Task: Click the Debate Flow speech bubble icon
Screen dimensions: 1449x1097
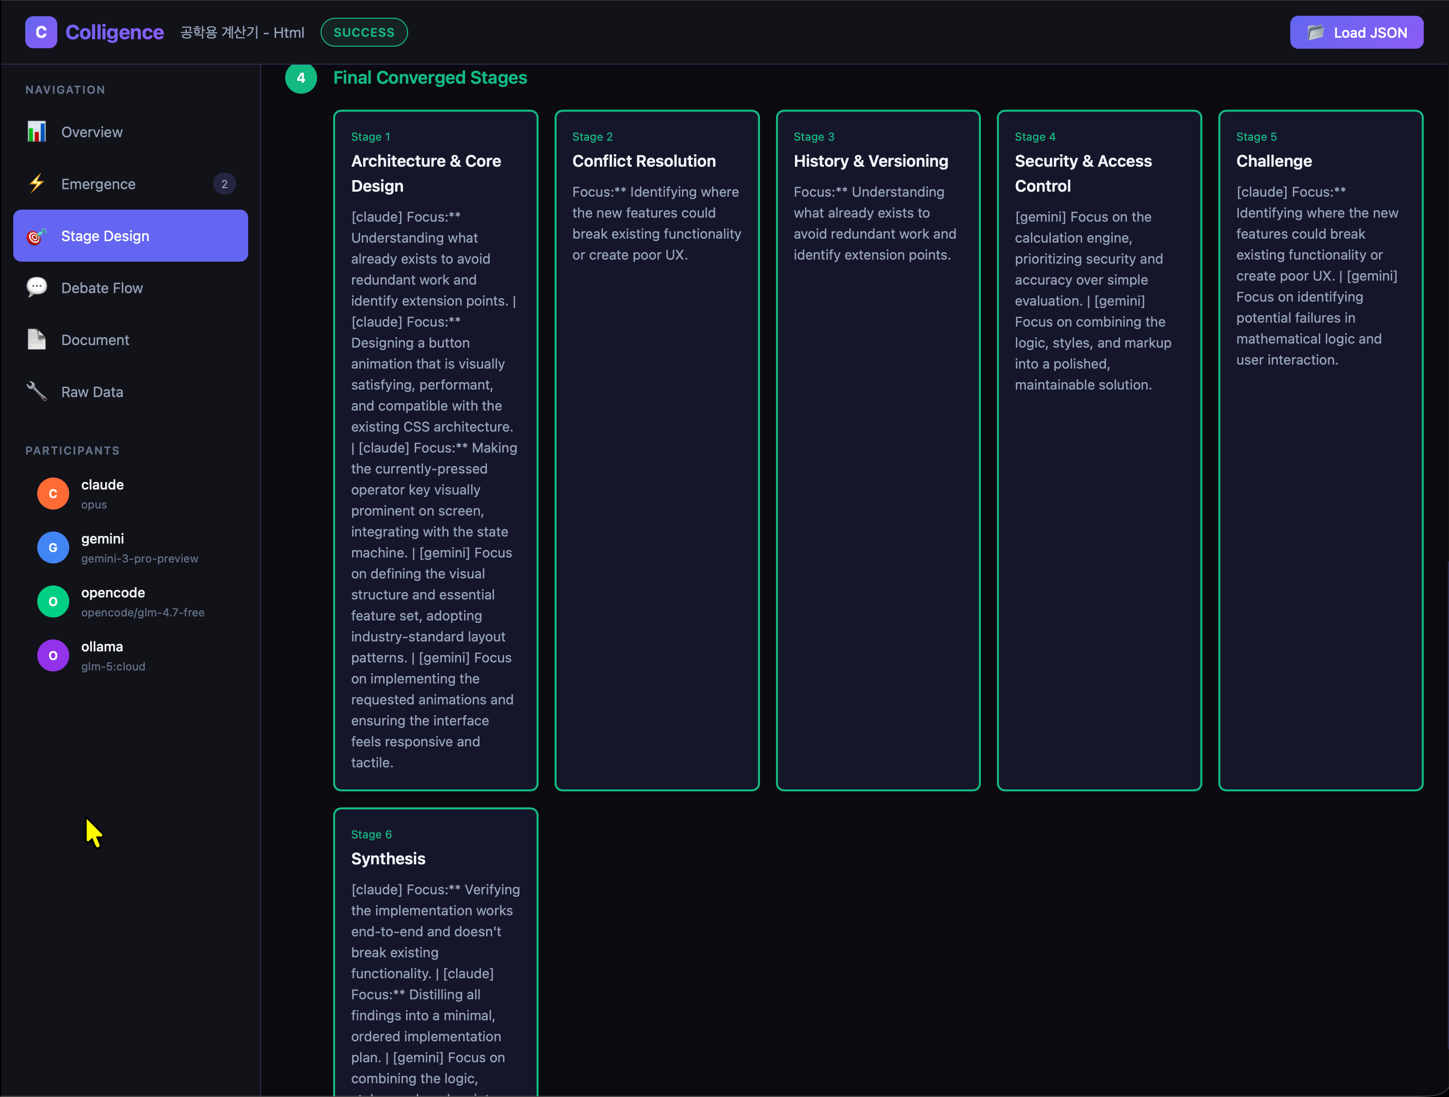Action: 37,288
